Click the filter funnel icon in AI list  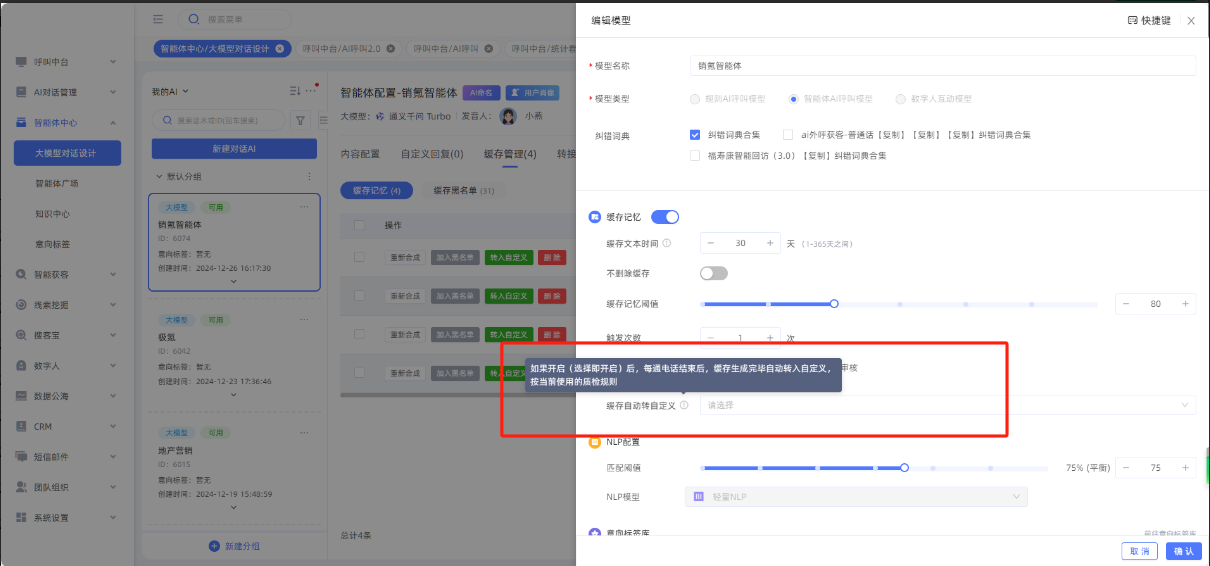point(300,120)
